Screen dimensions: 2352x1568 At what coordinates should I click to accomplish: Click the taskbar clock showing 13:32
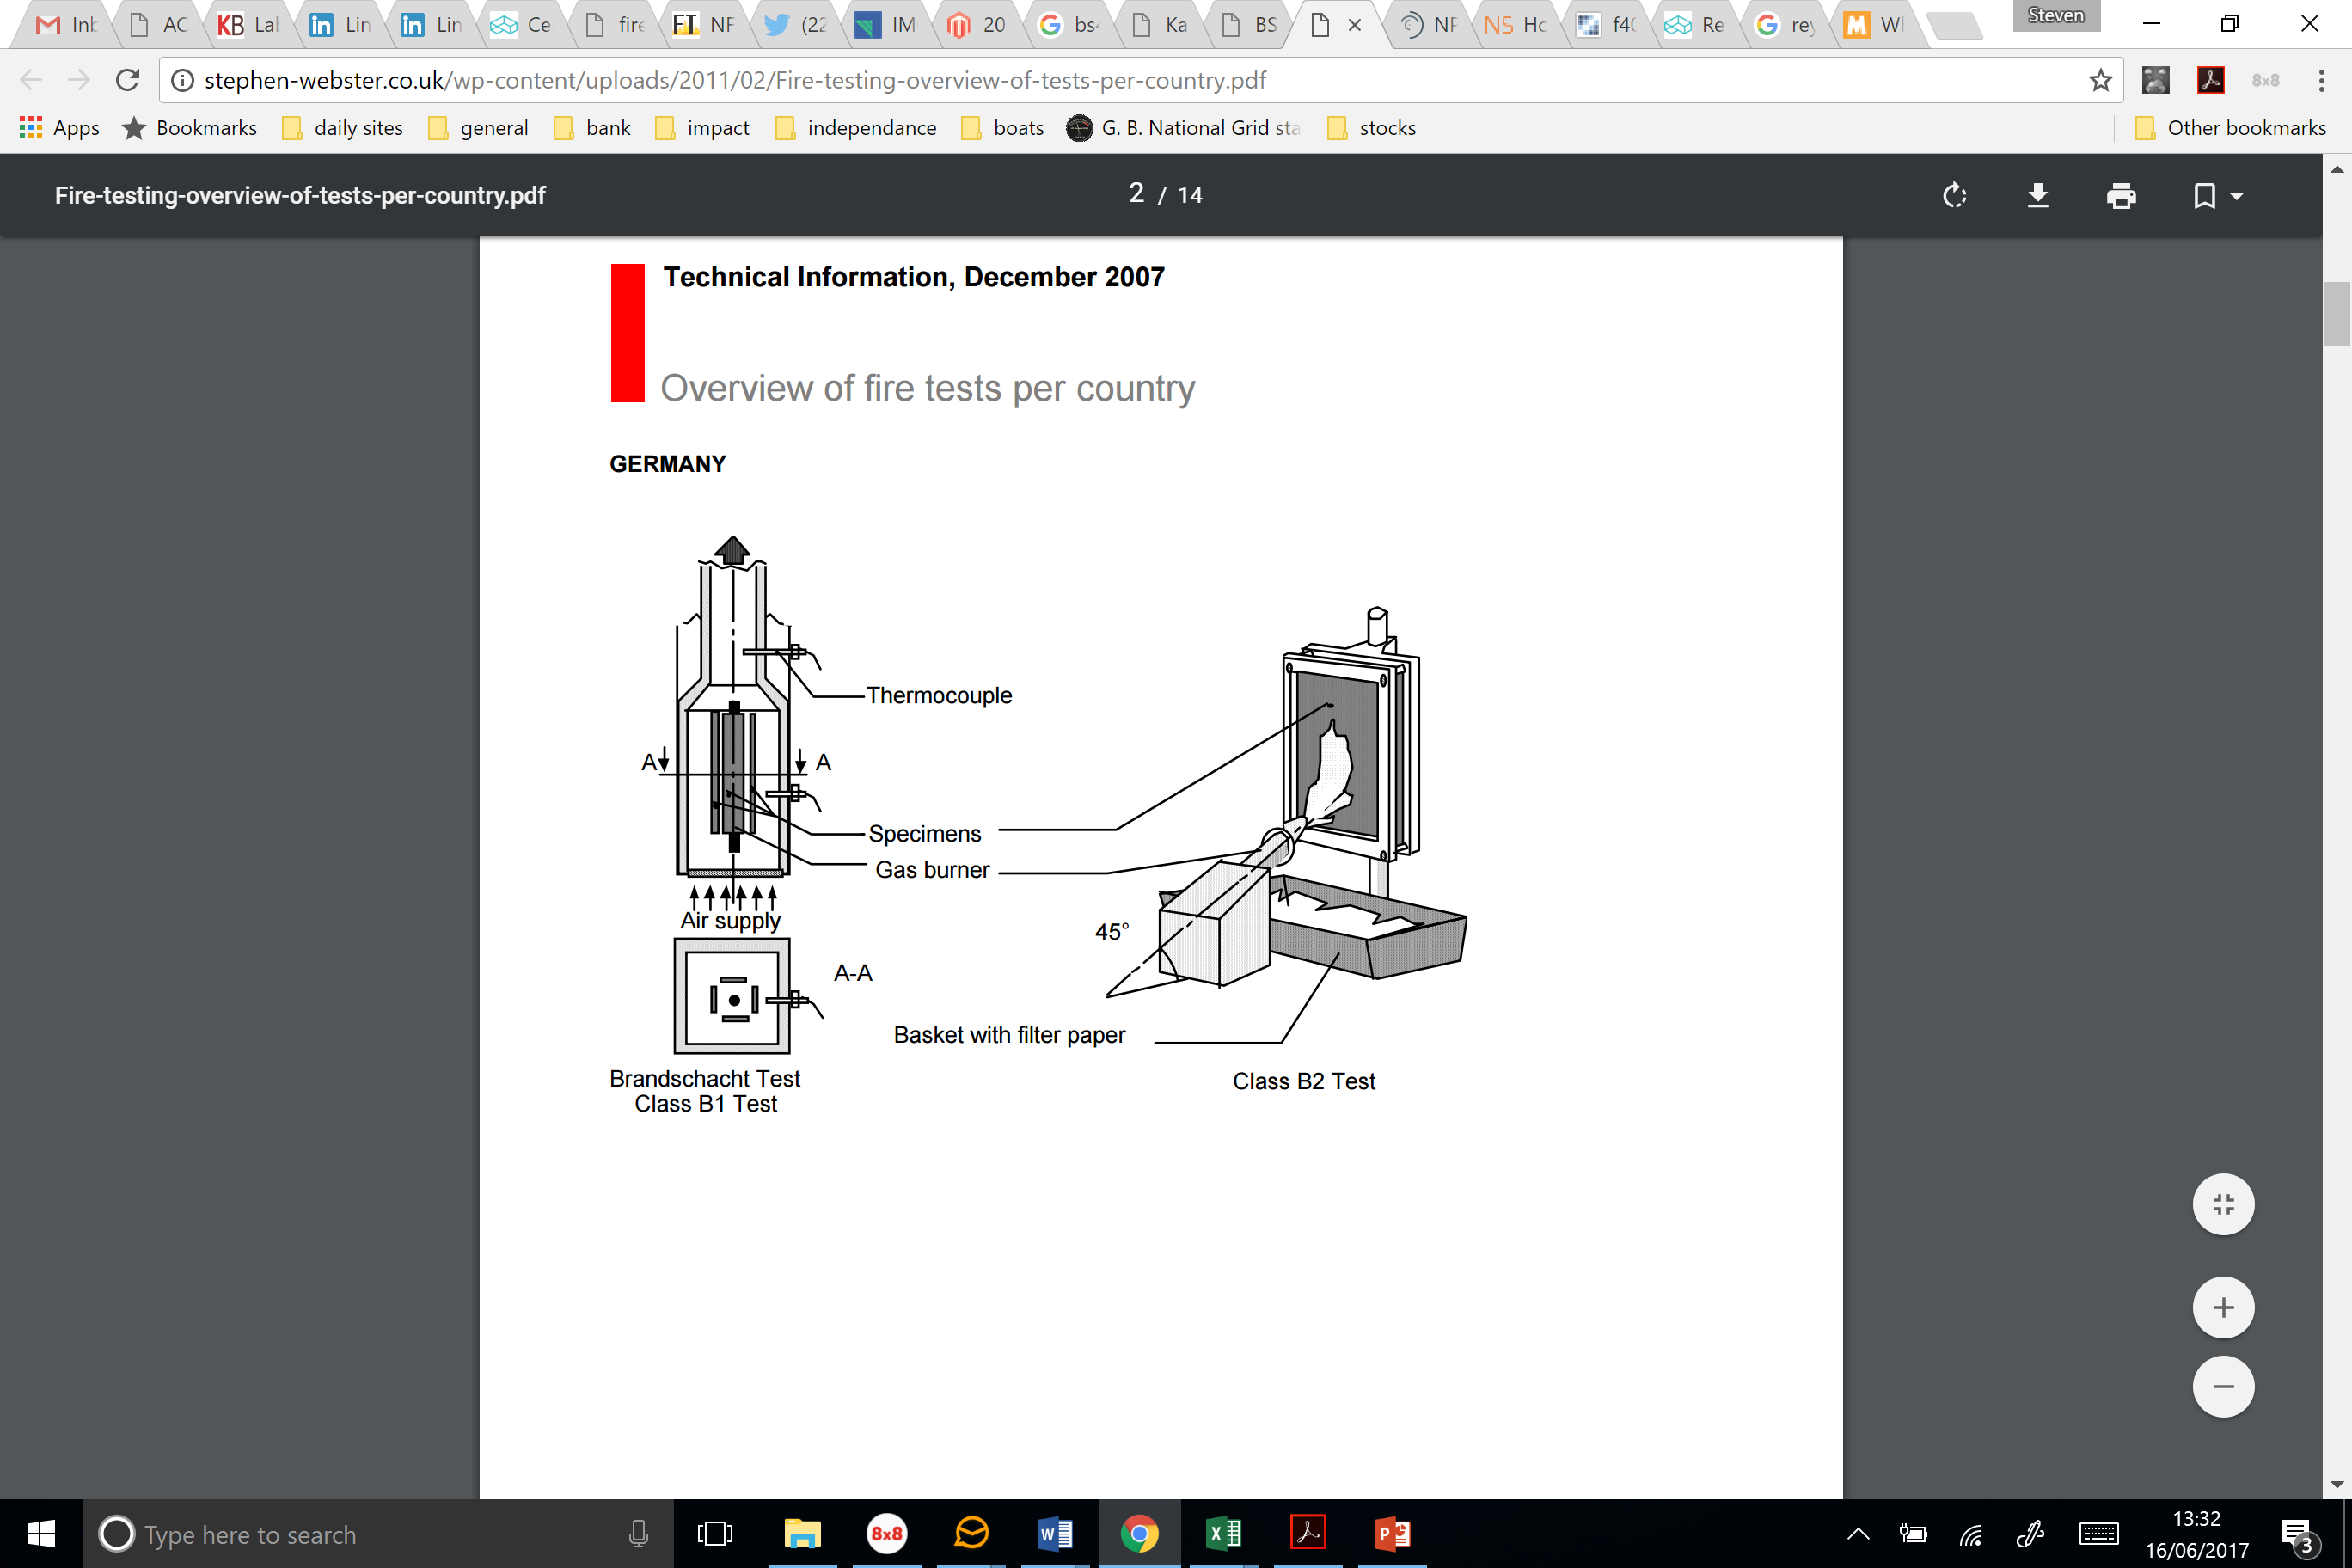[2197, 1534]
